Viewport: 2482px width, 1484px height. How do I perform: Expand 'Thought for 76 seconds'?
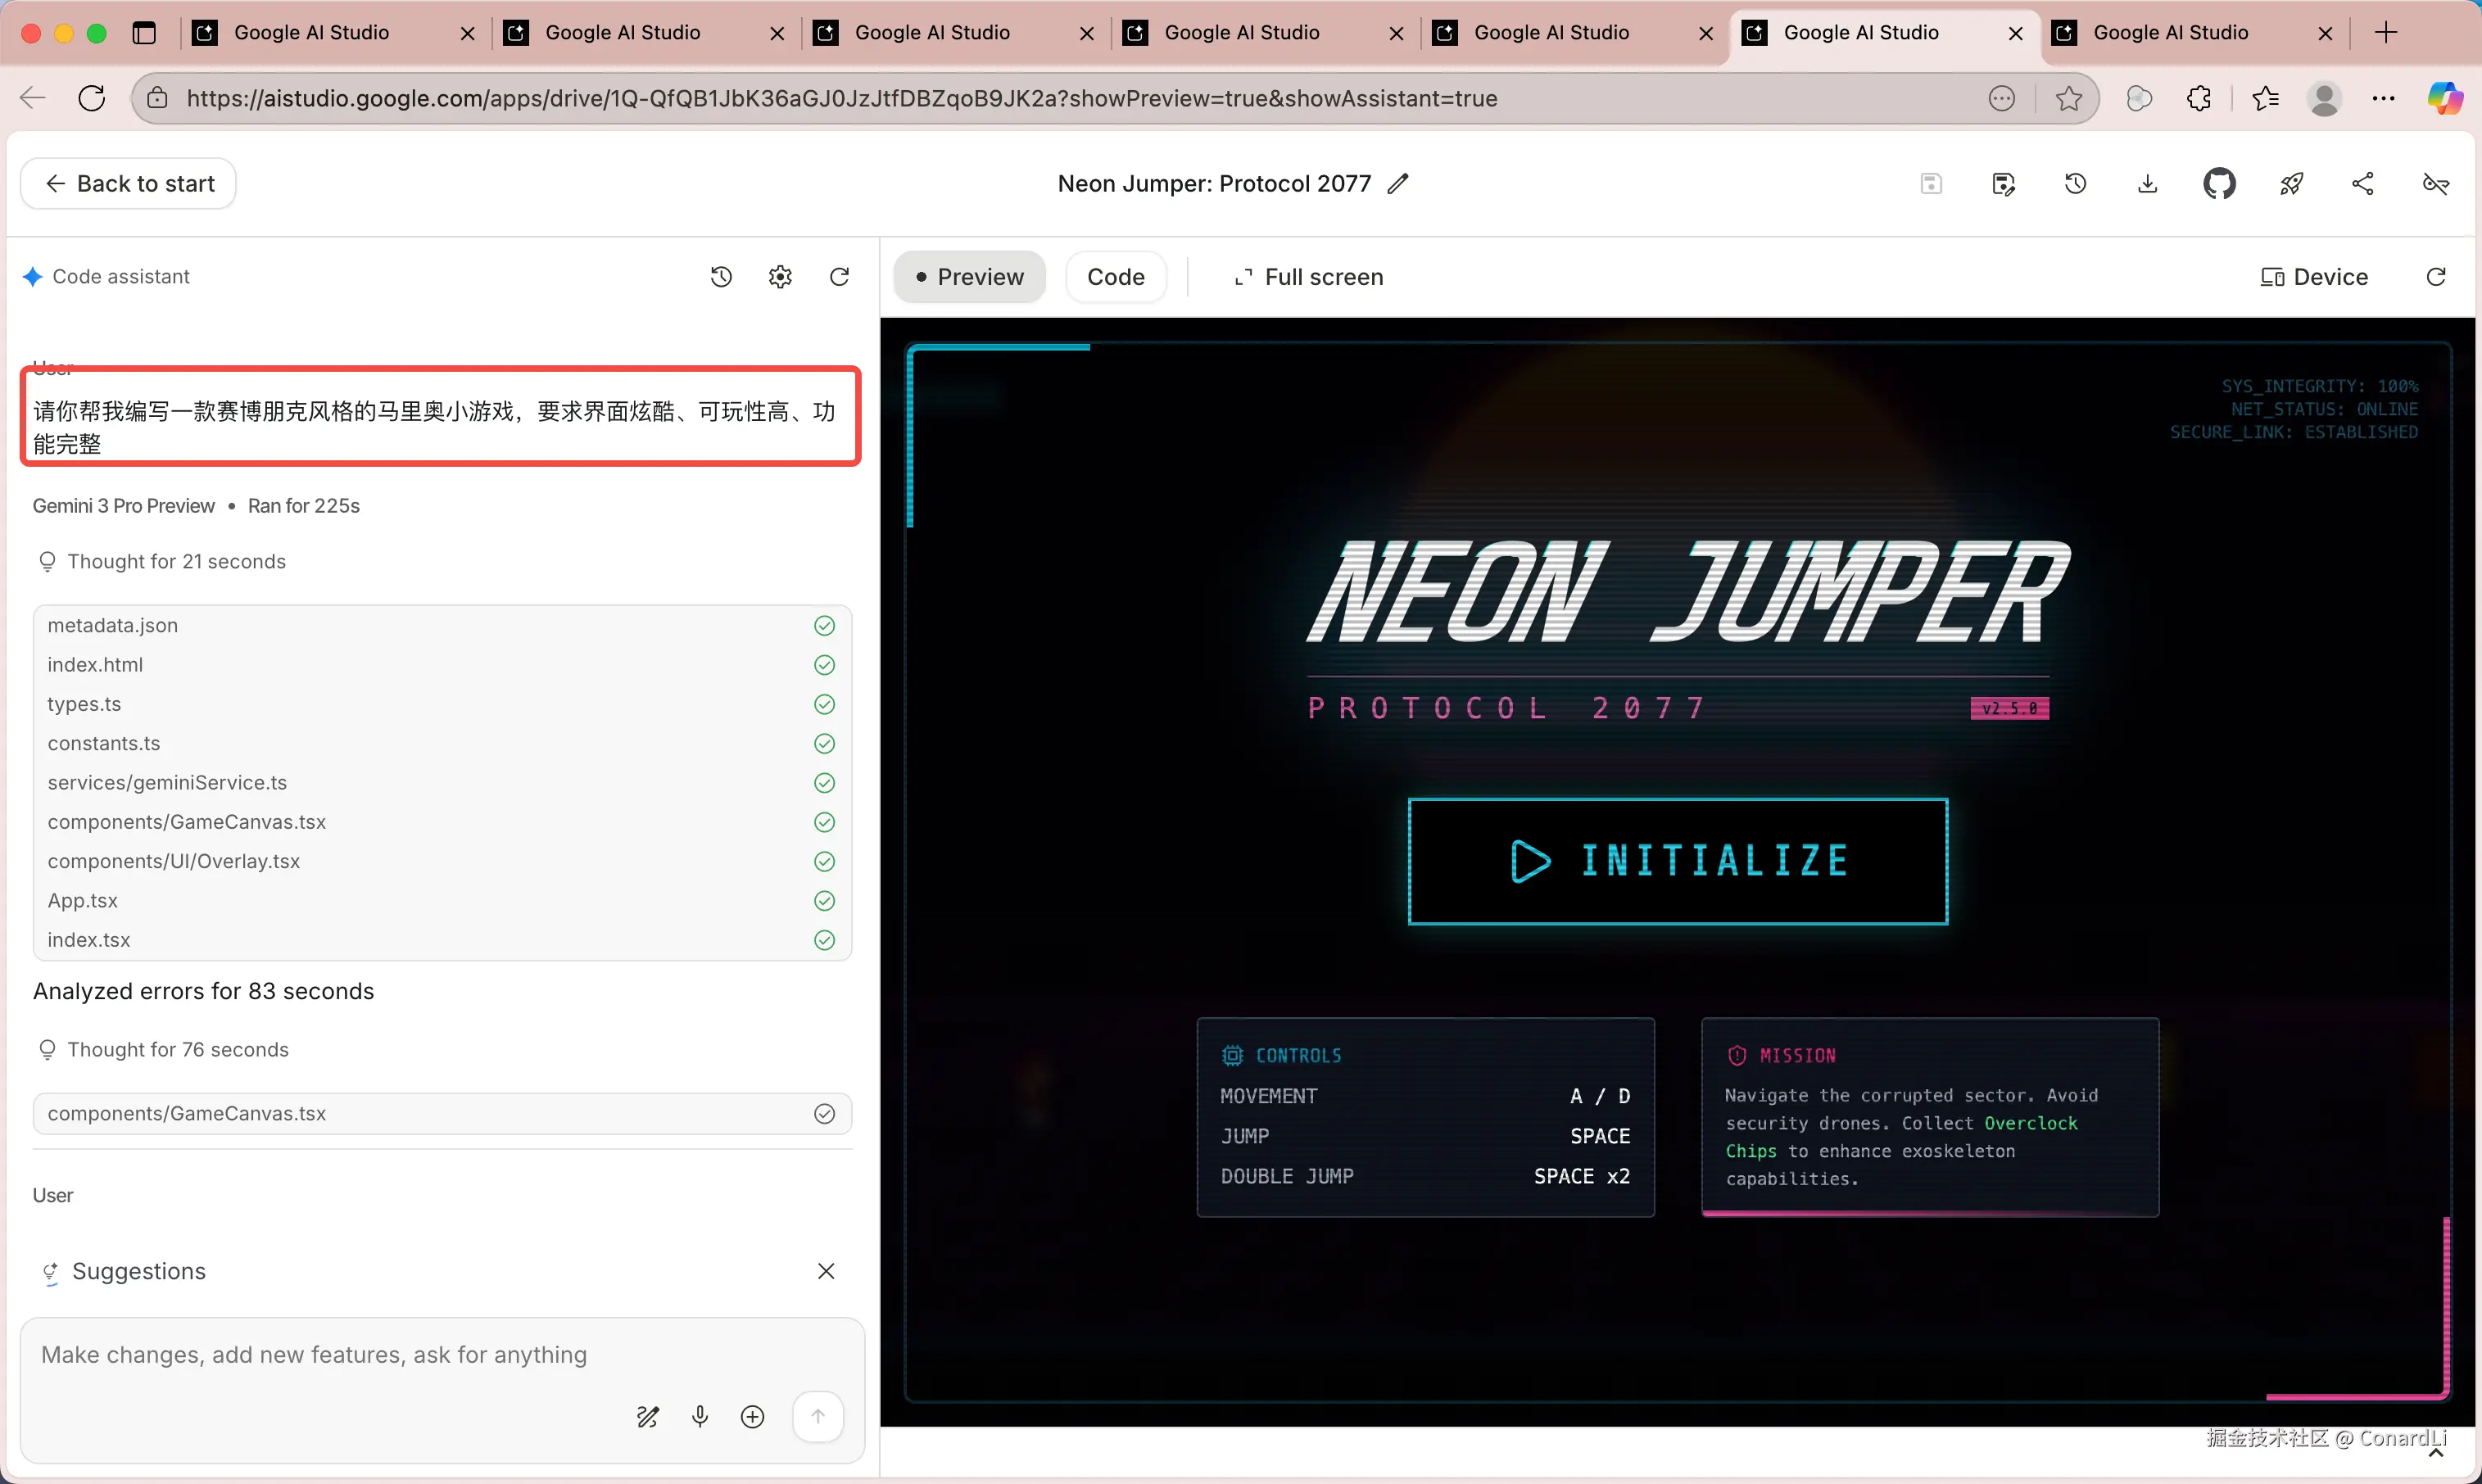click(177, 1050)
